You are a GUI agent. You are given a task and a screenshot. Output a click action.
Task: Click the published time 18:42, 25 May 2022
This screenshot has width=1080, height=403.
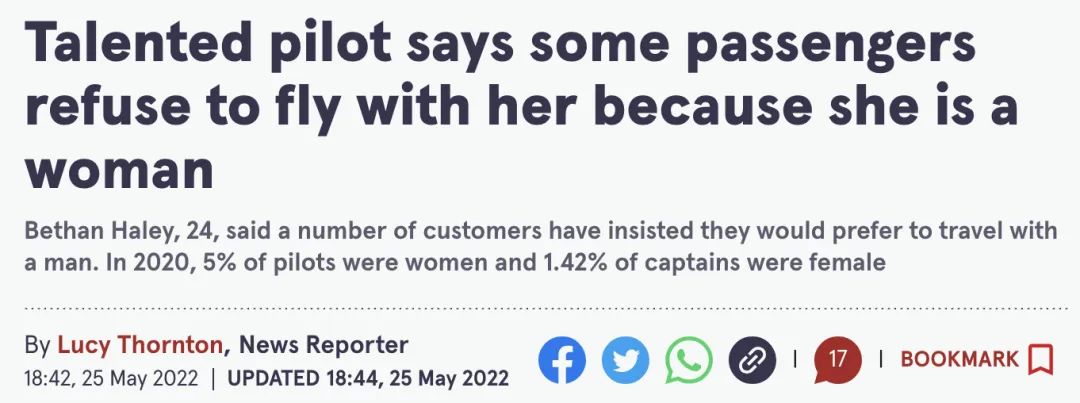coord(111,379)
